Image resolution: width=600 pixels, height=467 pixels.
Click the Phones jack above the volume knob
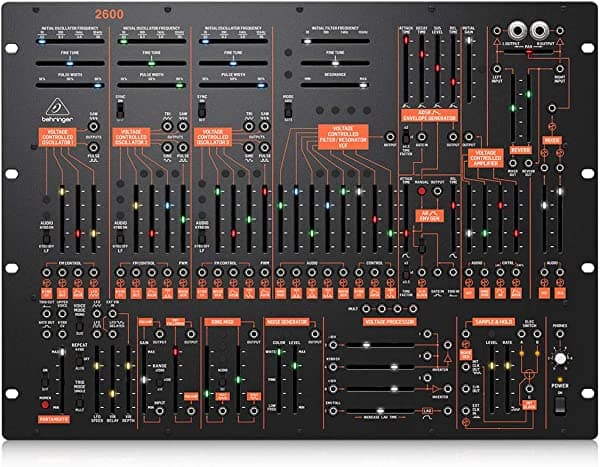(559, 334)
